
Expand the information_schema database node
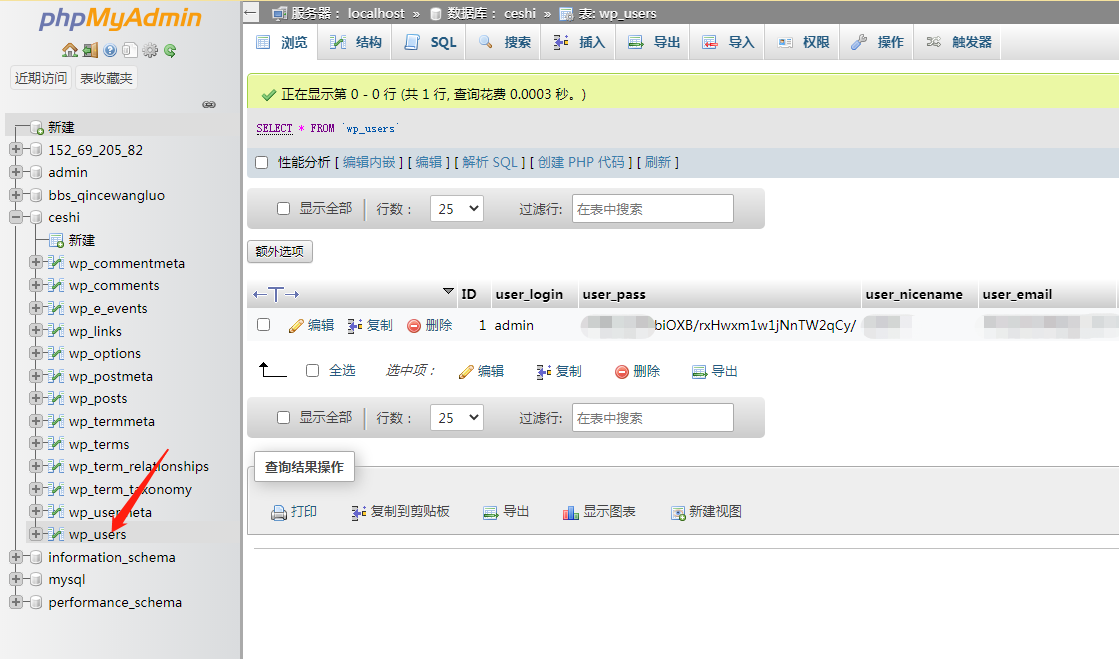click(x=16, y=557)
